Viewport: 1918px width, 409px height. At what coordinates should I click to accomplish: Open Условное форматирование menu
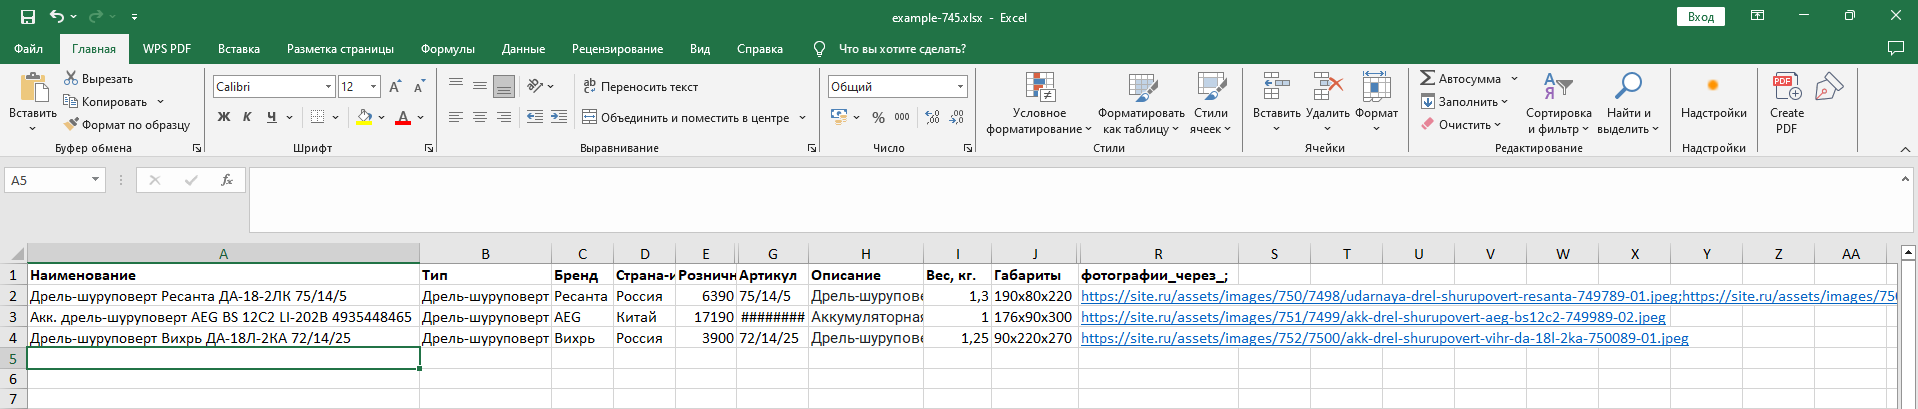[1039, 103]
